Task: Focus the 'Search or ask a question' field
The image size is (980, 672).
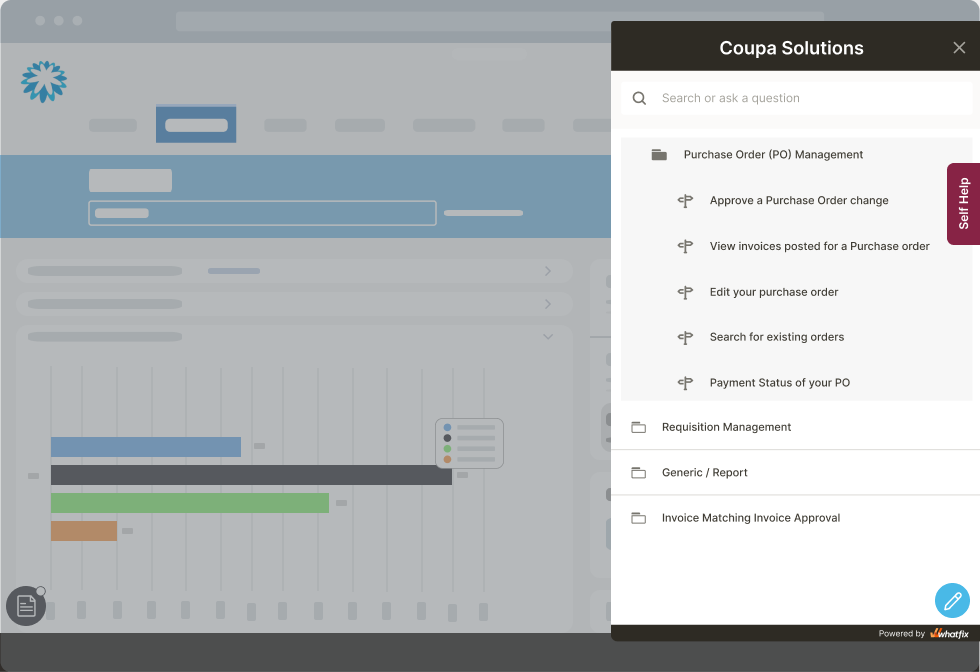Action: pyautogui.click(x=796, y=98)
